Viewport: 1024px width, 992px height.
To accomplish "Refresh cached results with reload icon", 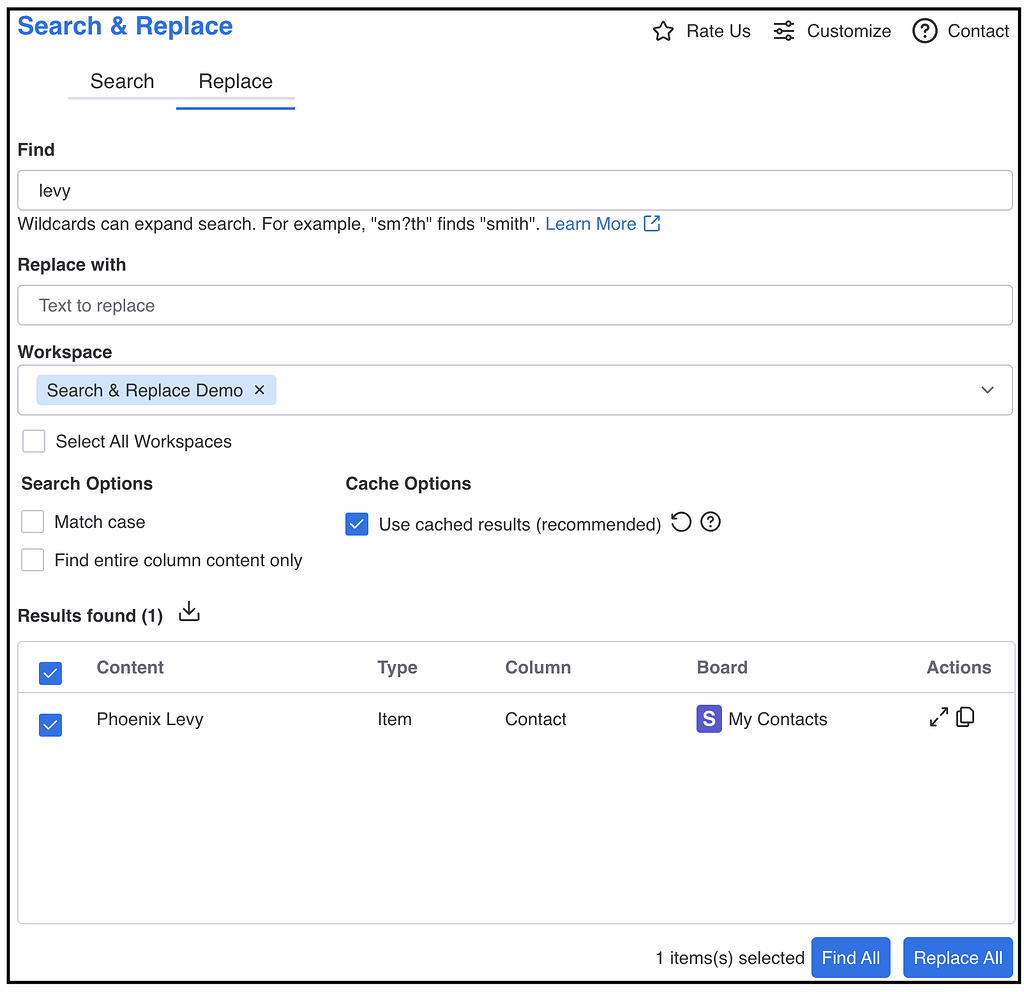I will (680, 522).
